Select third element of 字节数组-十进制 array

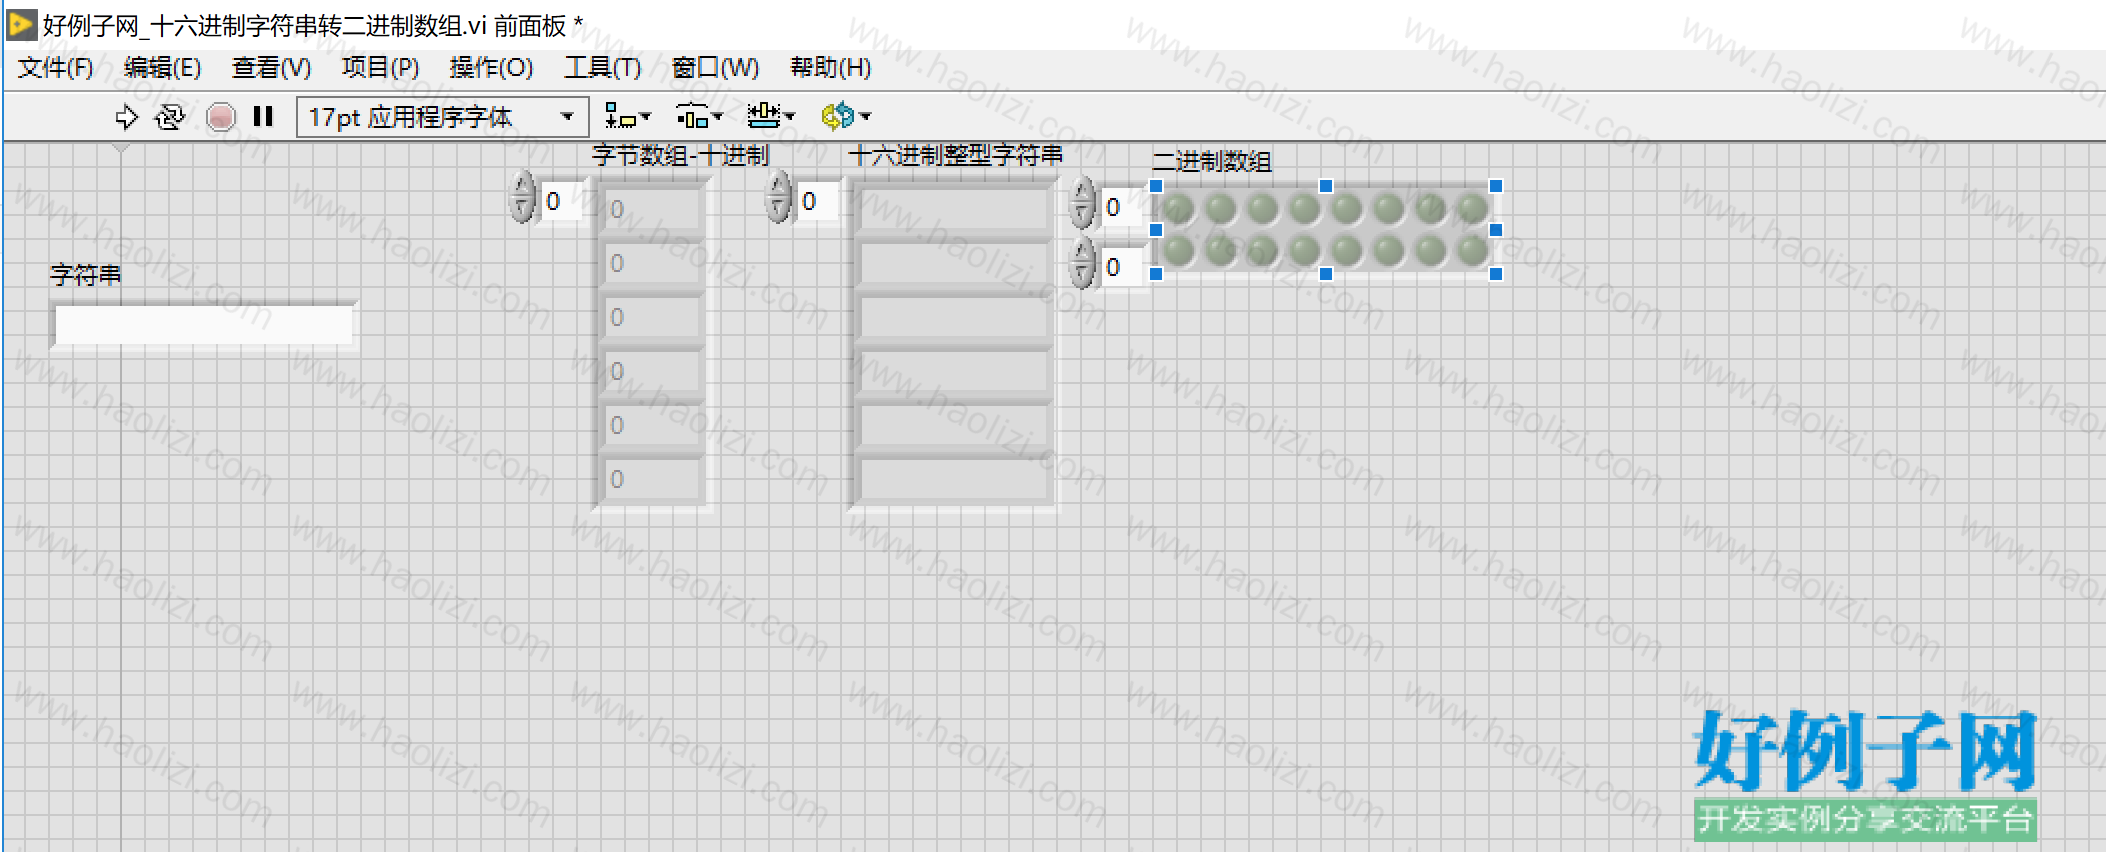(651, 317)
